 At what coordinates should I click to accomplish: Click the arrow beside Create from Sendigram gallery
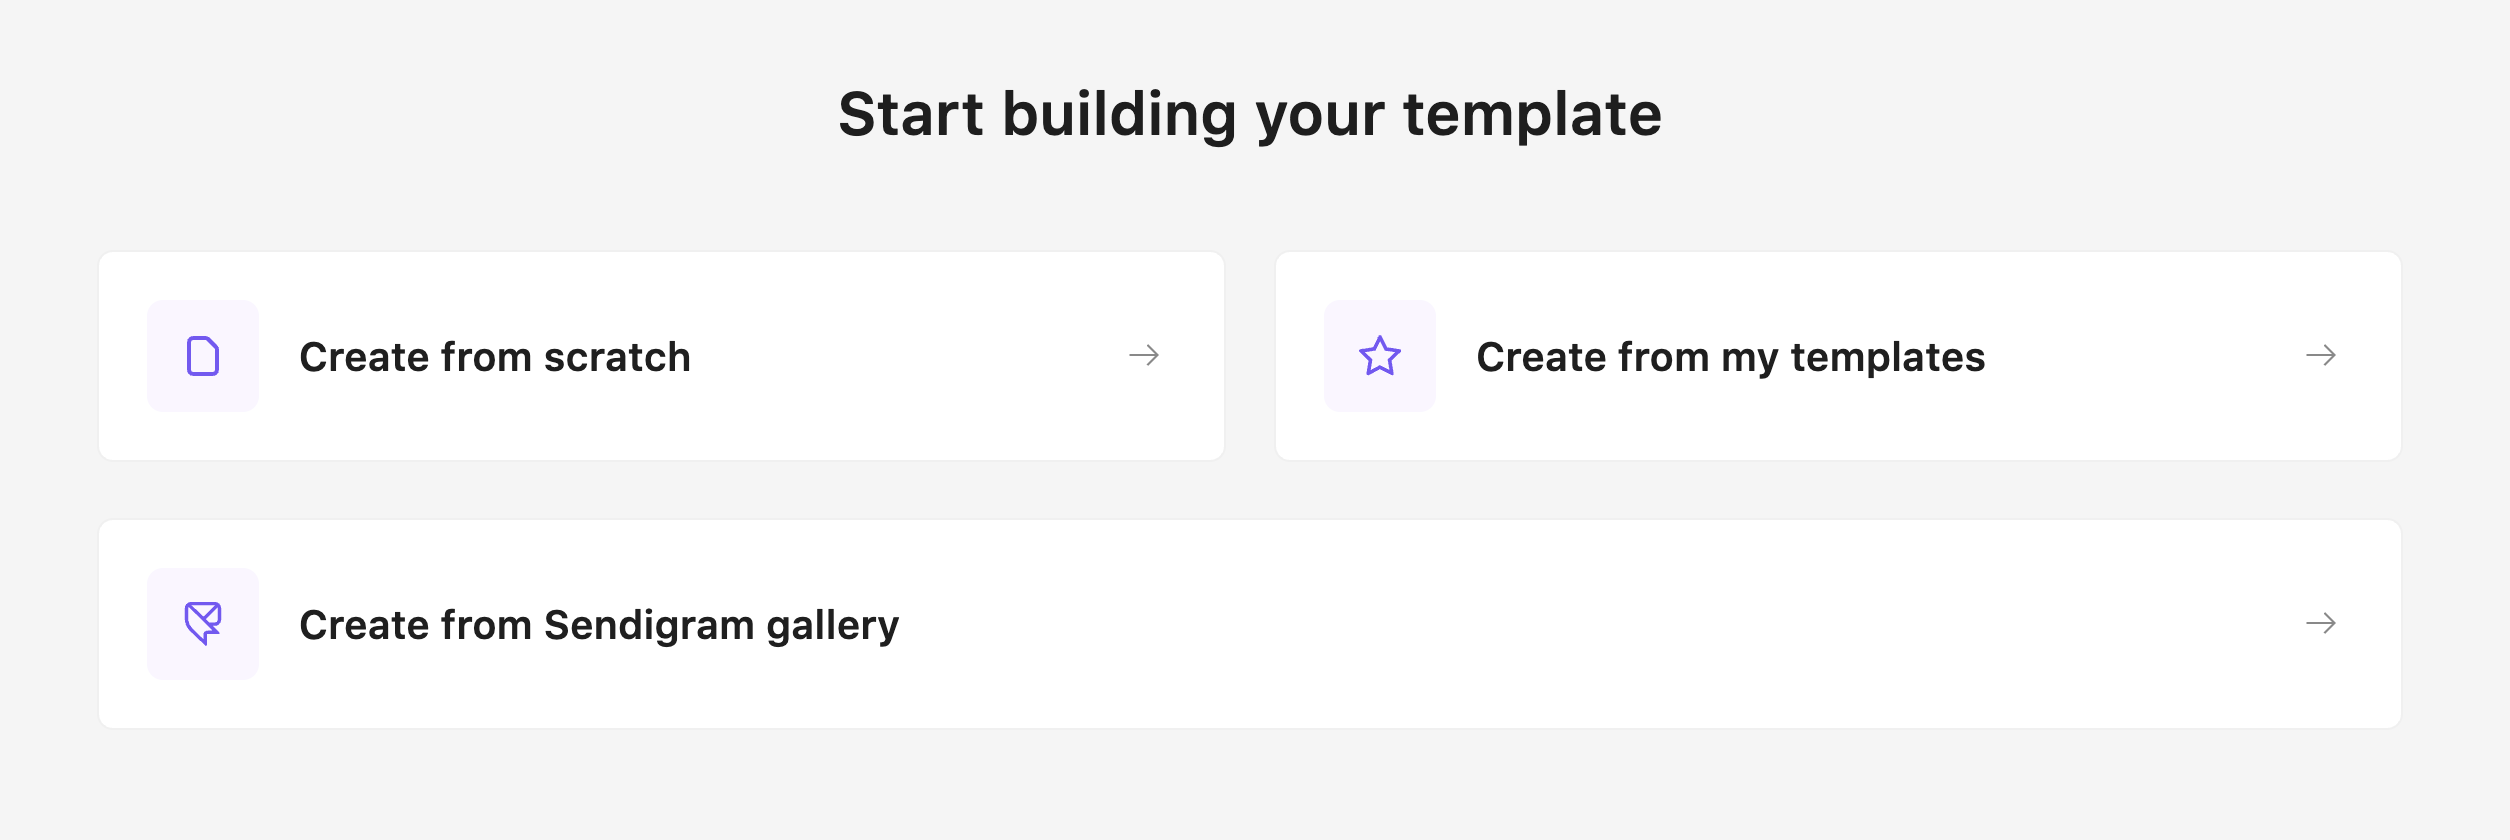2321,624
